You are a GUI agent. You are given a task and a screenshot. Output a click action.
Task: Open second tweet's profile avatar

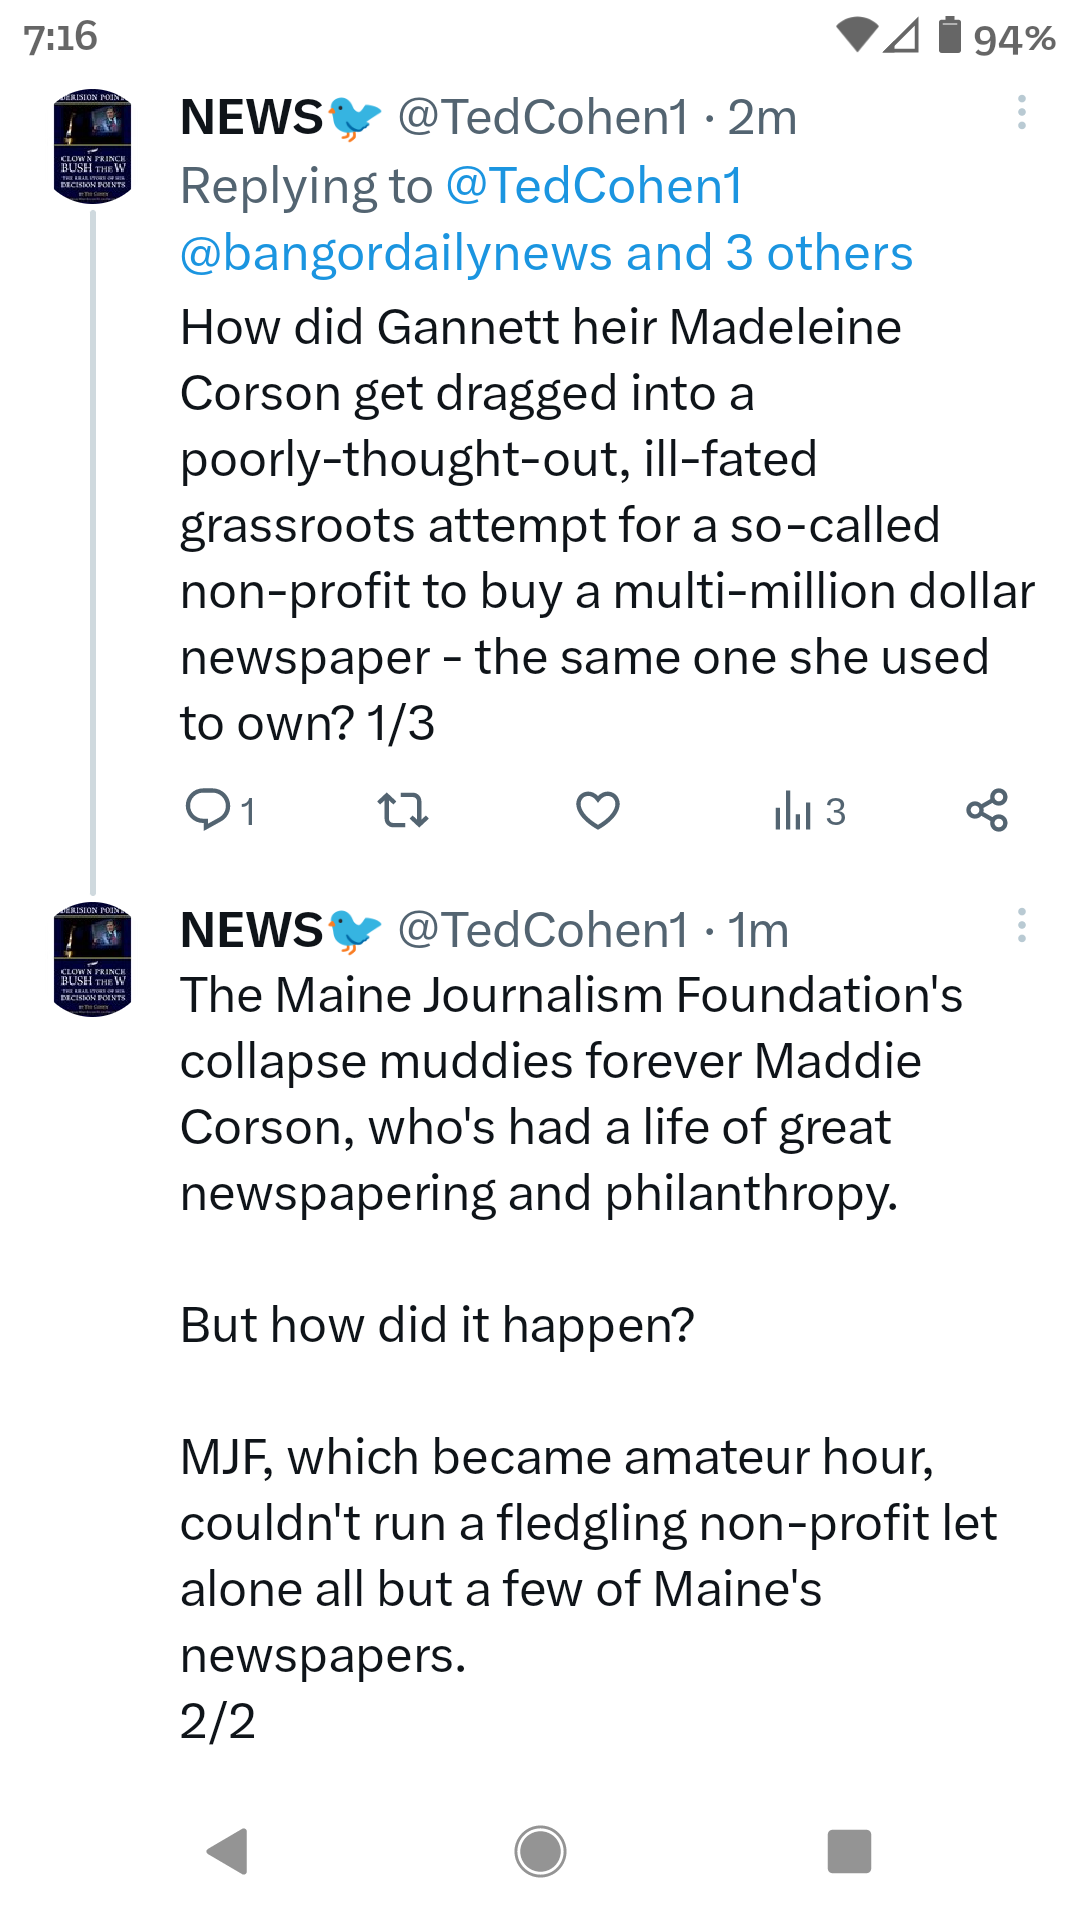click(x=92, y=959)
